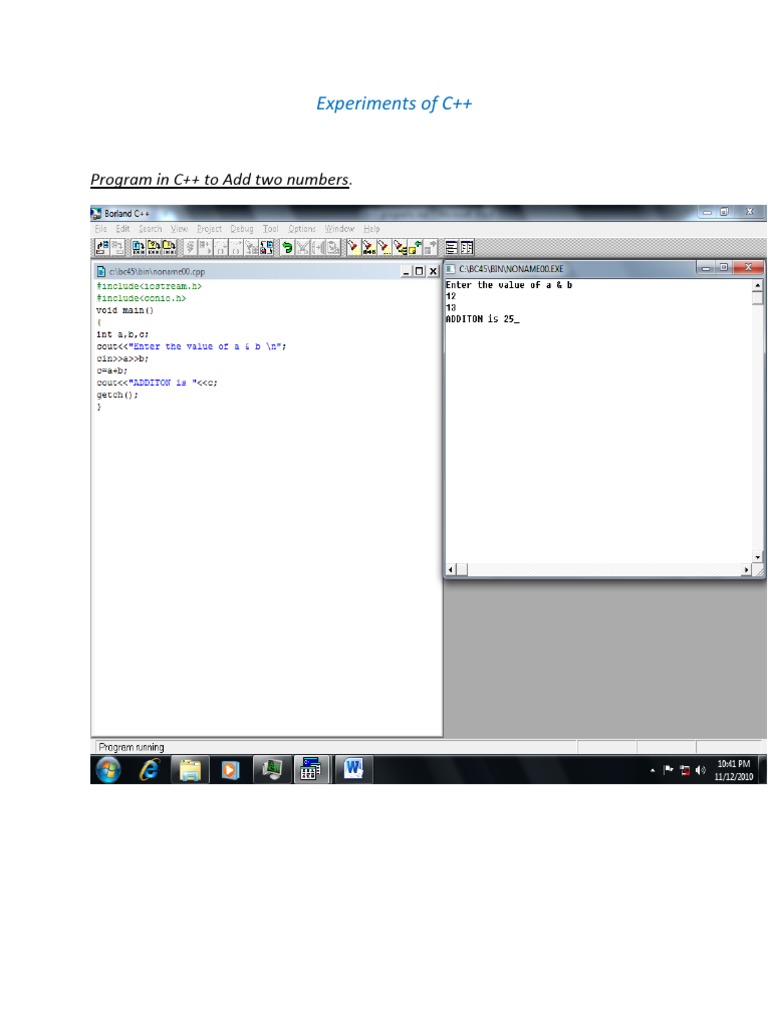The image size is (768, 1024).
Task: Click the gray box with arrow icon
Action: coord(430,248)
